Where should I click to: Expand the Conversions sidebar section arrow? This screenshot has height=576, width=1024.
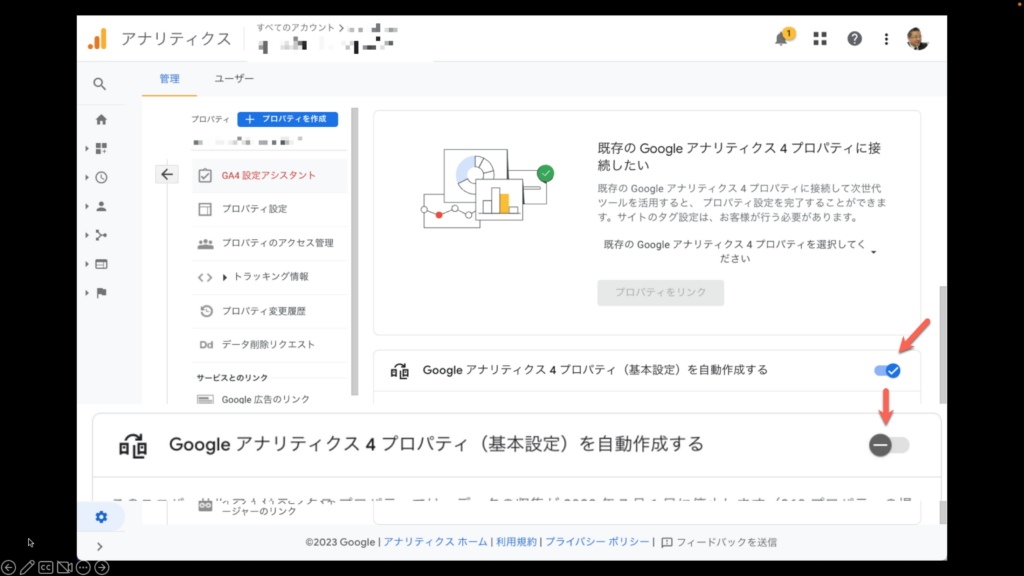tap(87, 293)
